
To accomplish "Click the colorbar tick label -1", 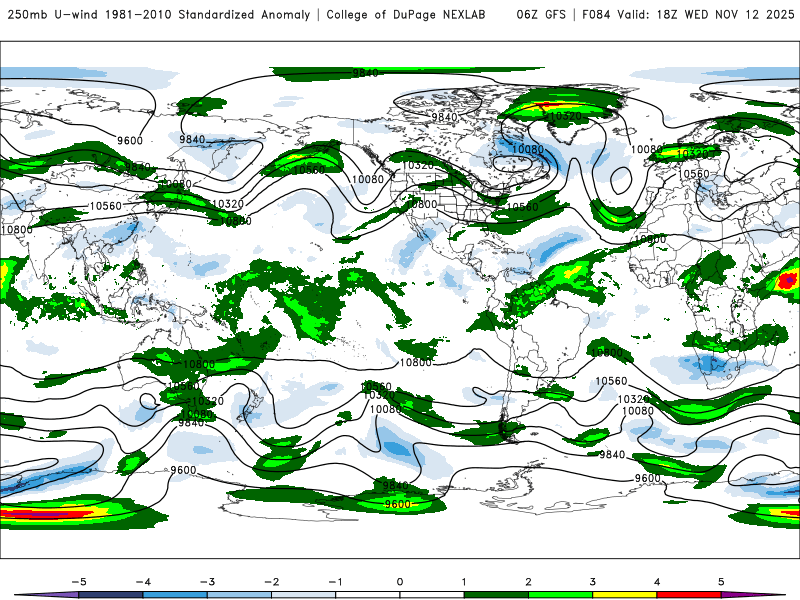I will 335,582.
